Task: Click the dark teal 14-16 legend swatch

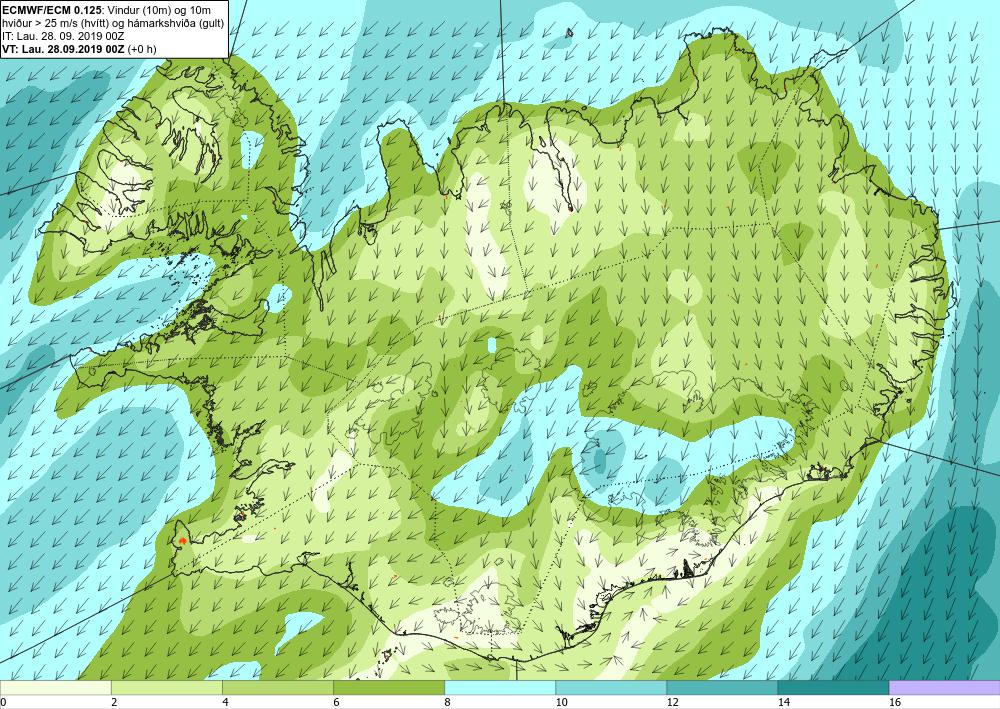Action: click(833, 687)
